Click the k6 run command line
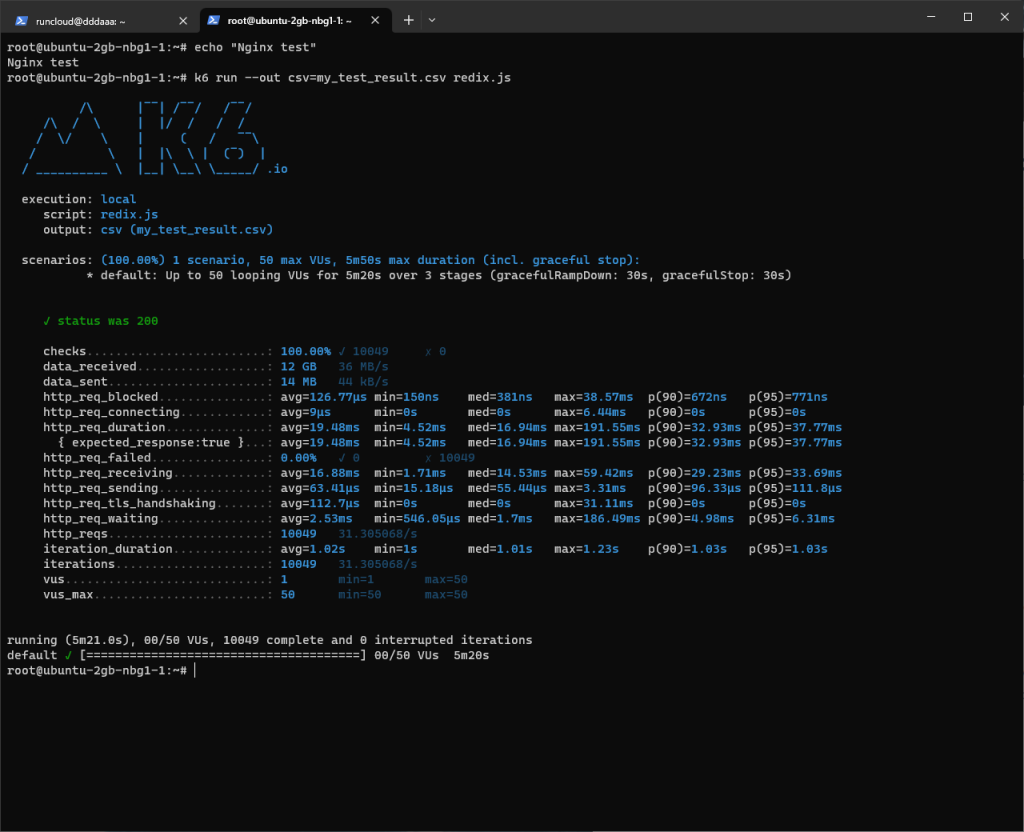 pos(353,78)
